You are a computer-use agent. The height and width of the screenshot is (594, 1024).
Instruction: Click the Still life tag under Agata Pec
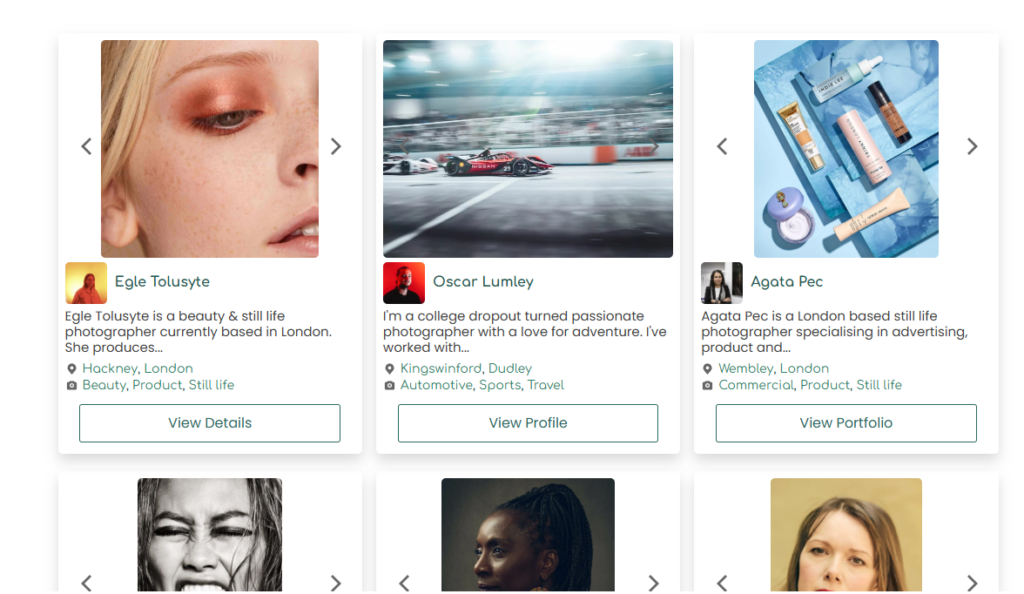click(879, 385)
